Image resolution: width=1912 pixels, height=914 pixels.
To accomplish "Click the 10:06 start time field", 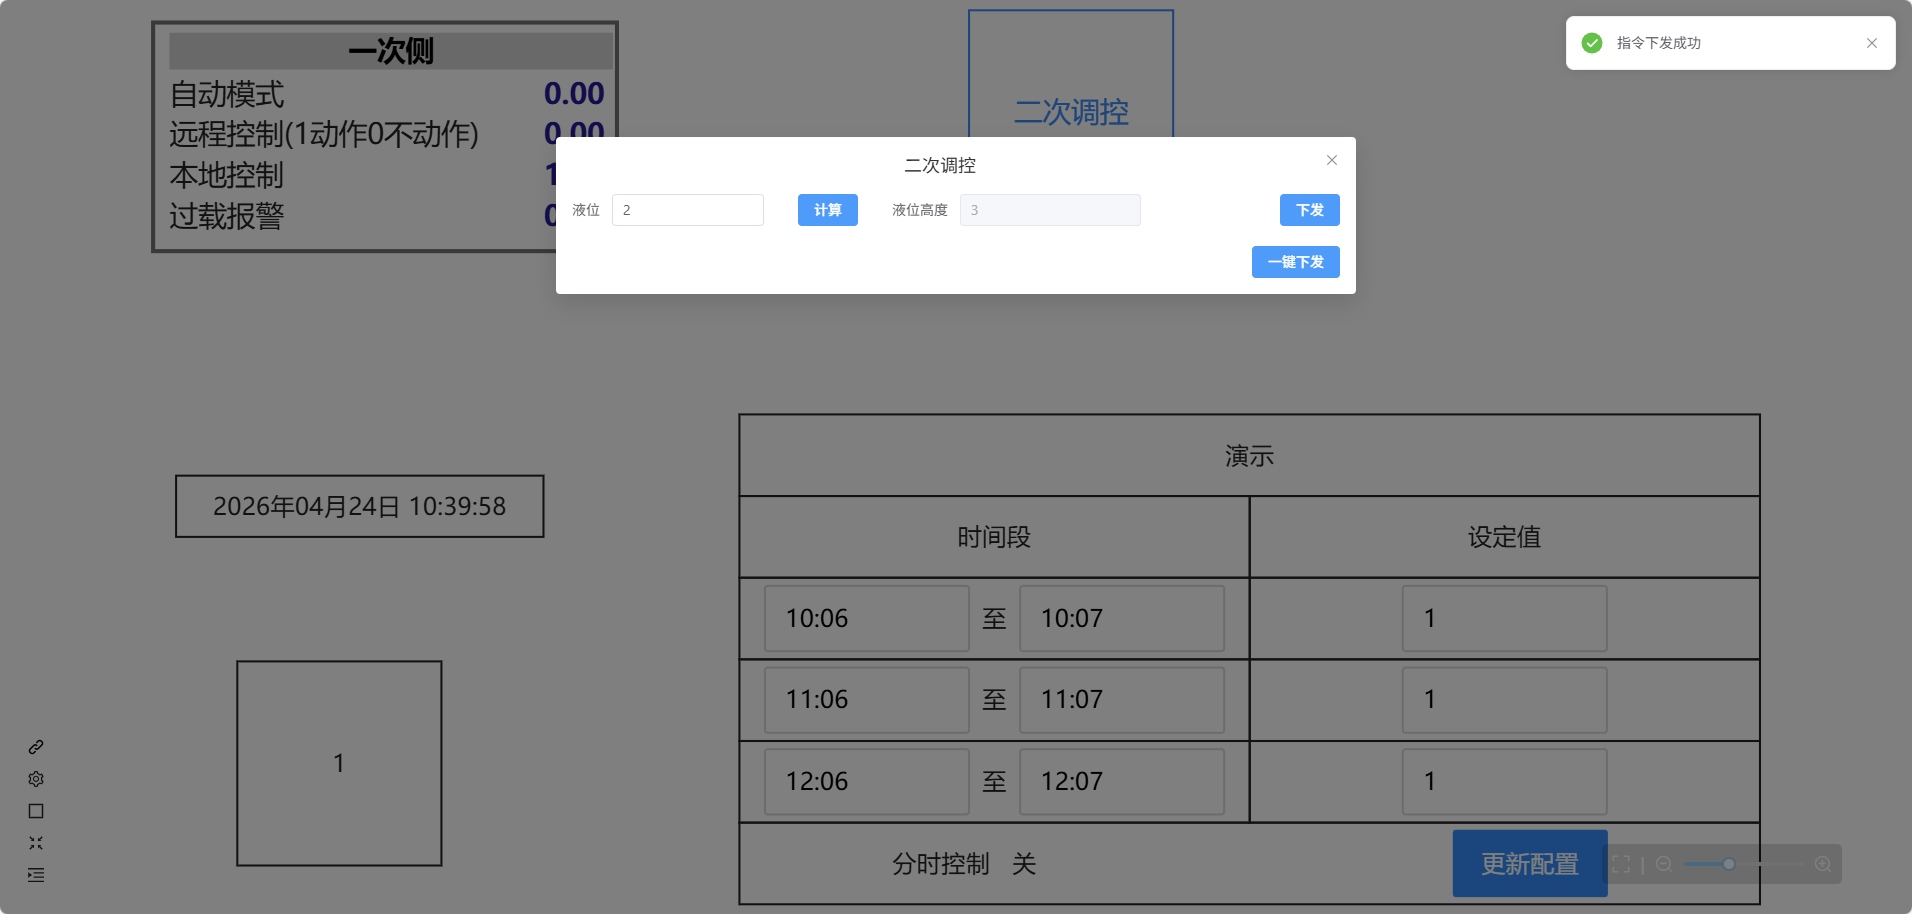I will [867, 619].
